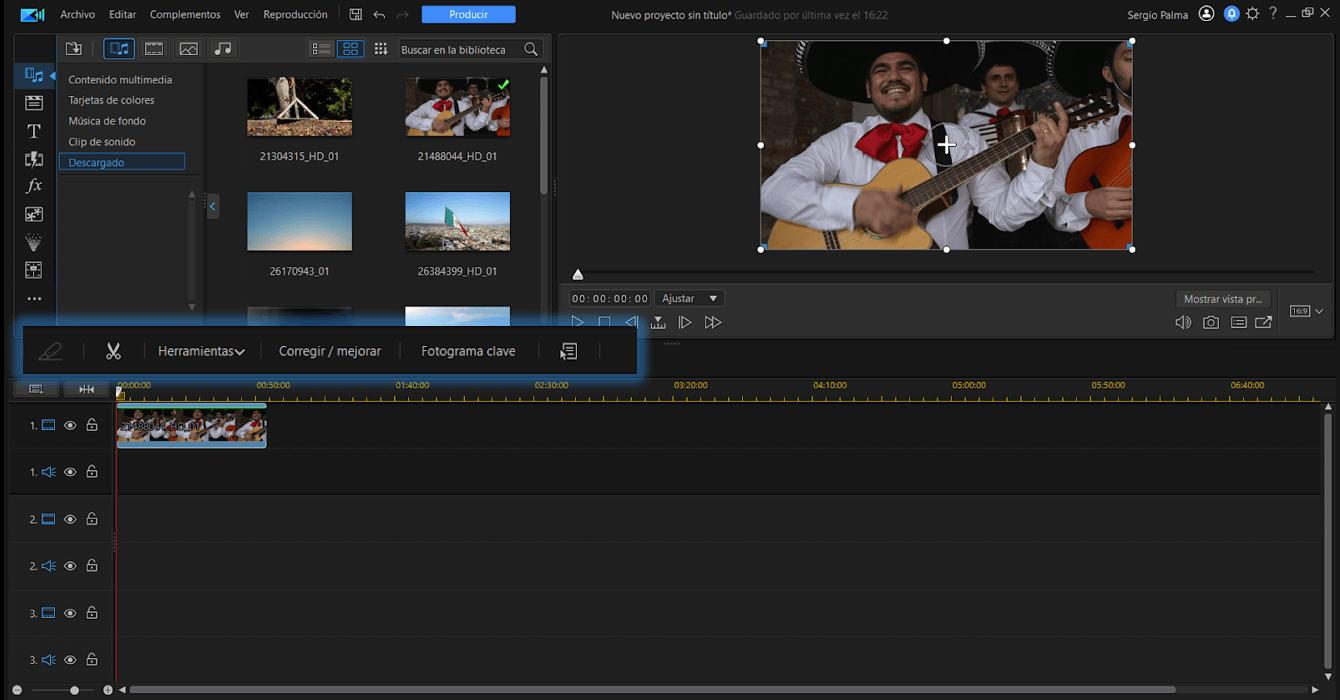Open help with the question mark icon
Image resolution: width=1340 pixels, height=700 pixels.
pos(1273,14)
